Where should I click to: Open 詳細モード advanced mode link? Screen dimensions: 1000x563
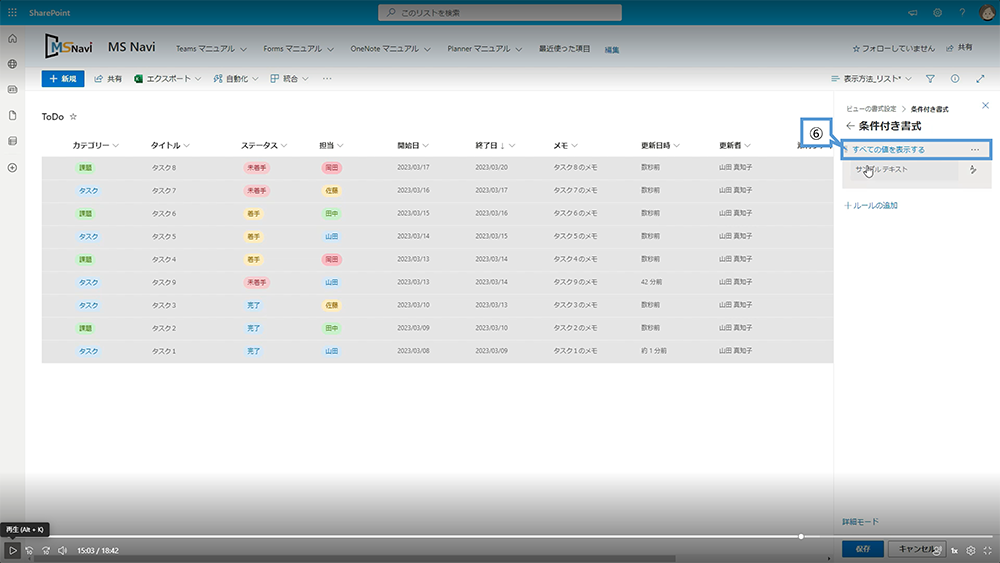(x=860, y=522)
